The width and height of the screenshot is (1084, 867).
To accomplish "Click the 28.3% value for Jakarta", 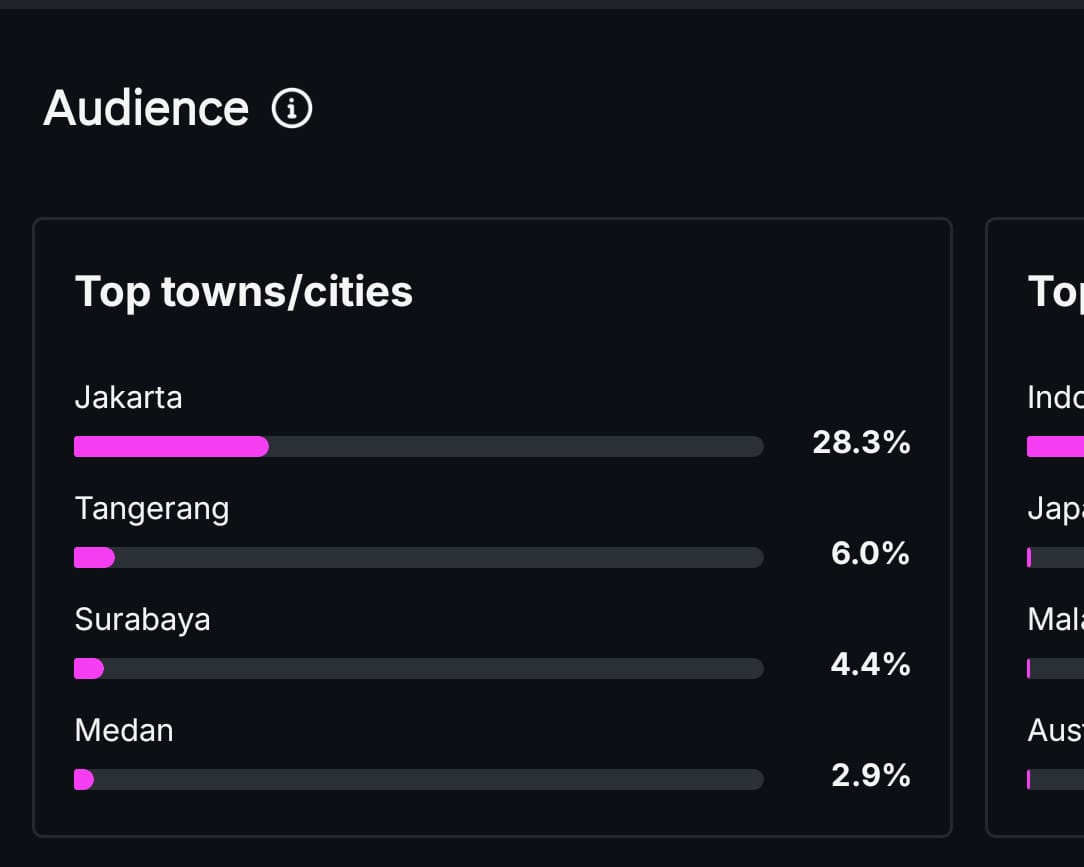I will (861, 442).
